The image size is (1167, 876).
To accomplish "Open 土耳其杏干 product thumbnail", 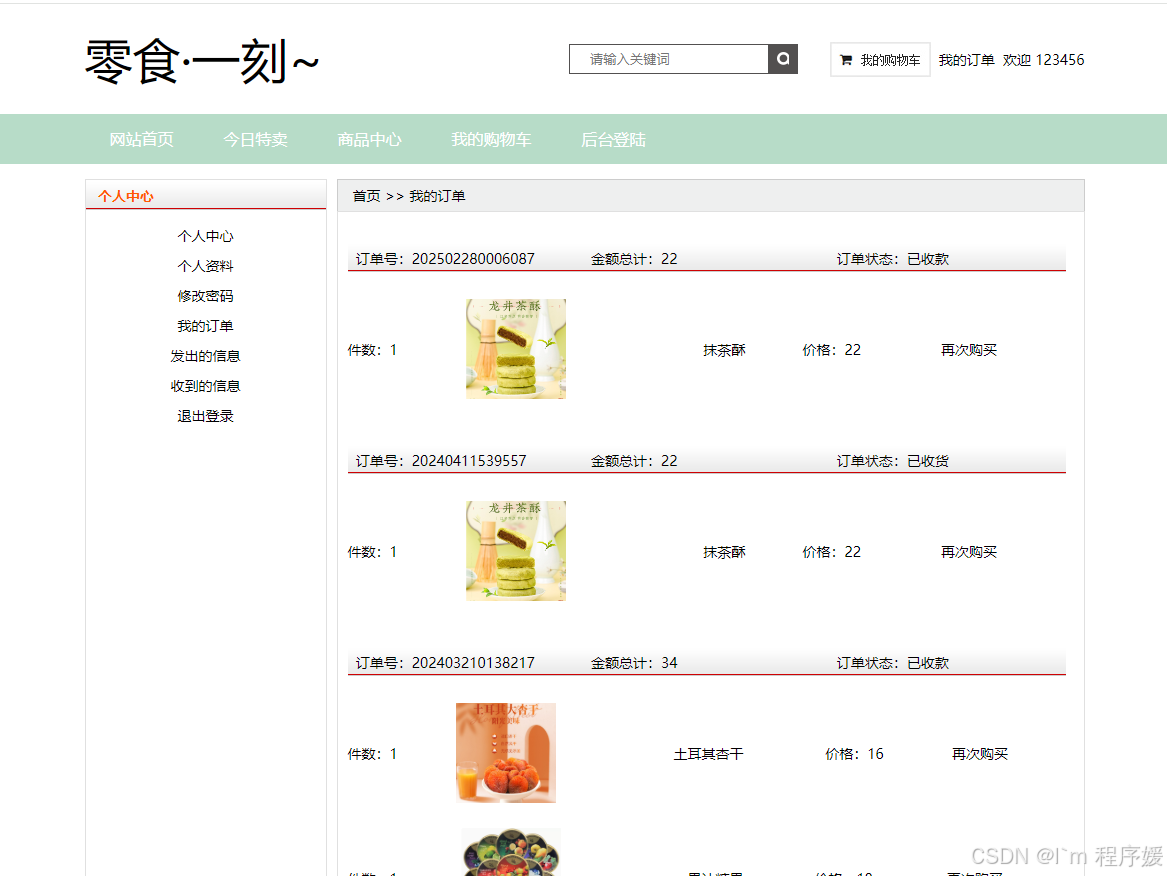I will pos(506,752).
